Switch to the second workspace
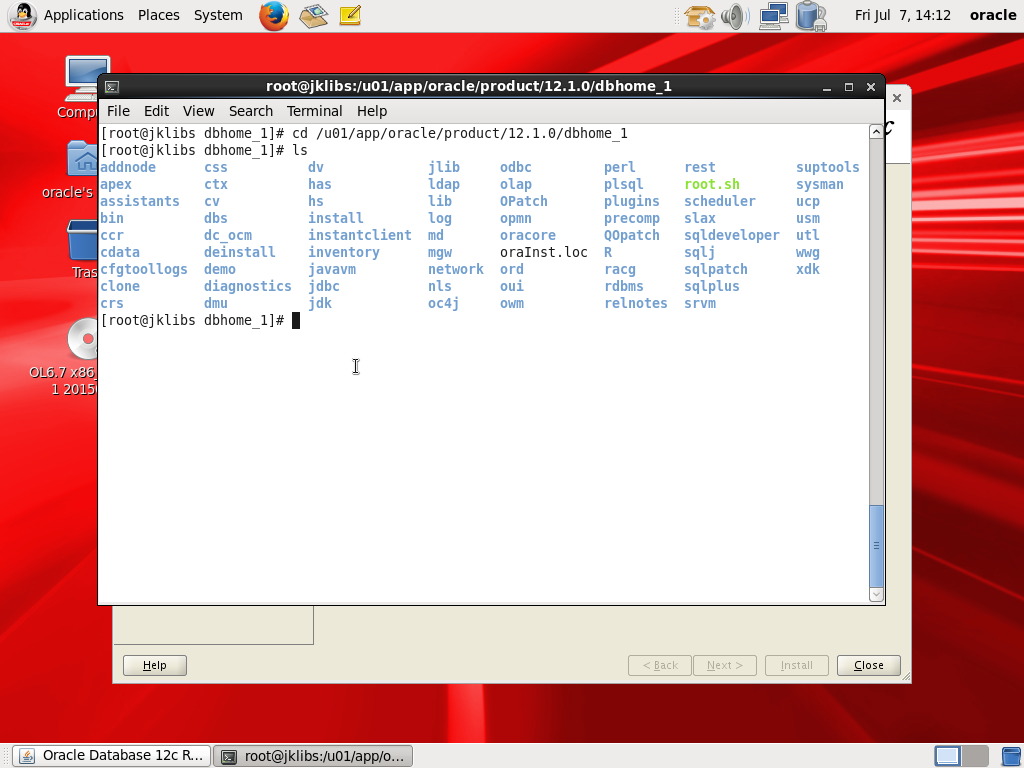1024x768 pixels. (x=975, y=756)
